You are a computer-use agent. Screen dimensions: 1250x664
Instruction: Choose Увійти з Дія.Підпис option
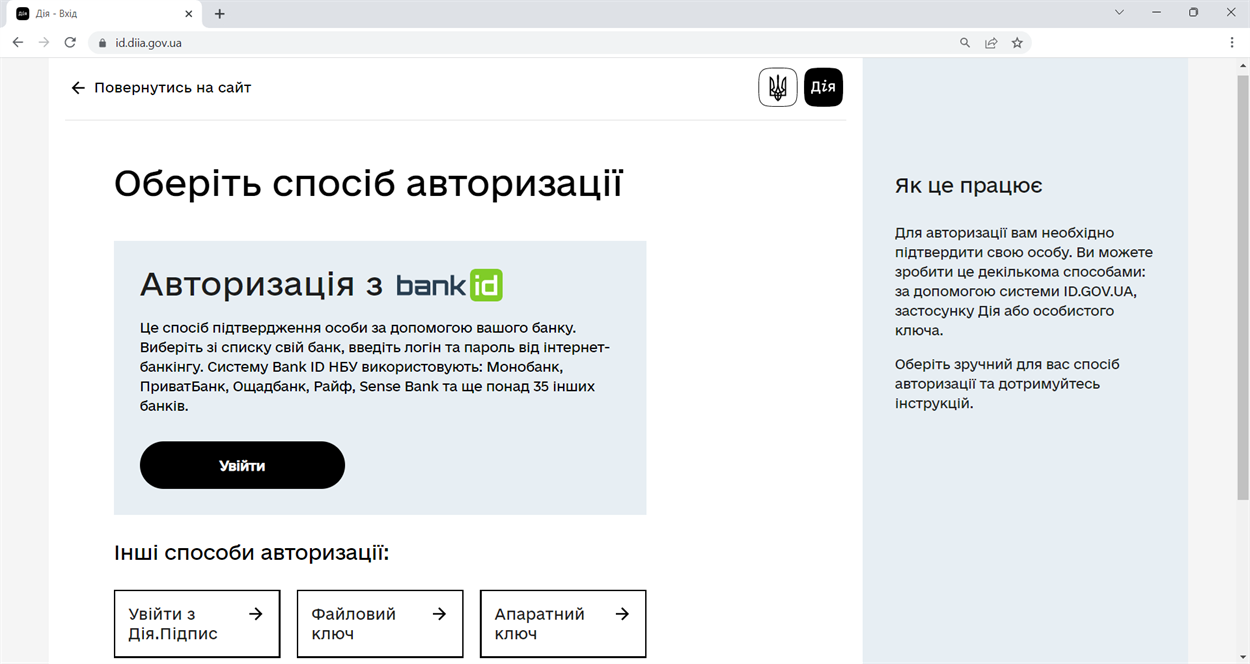point(197,624)
